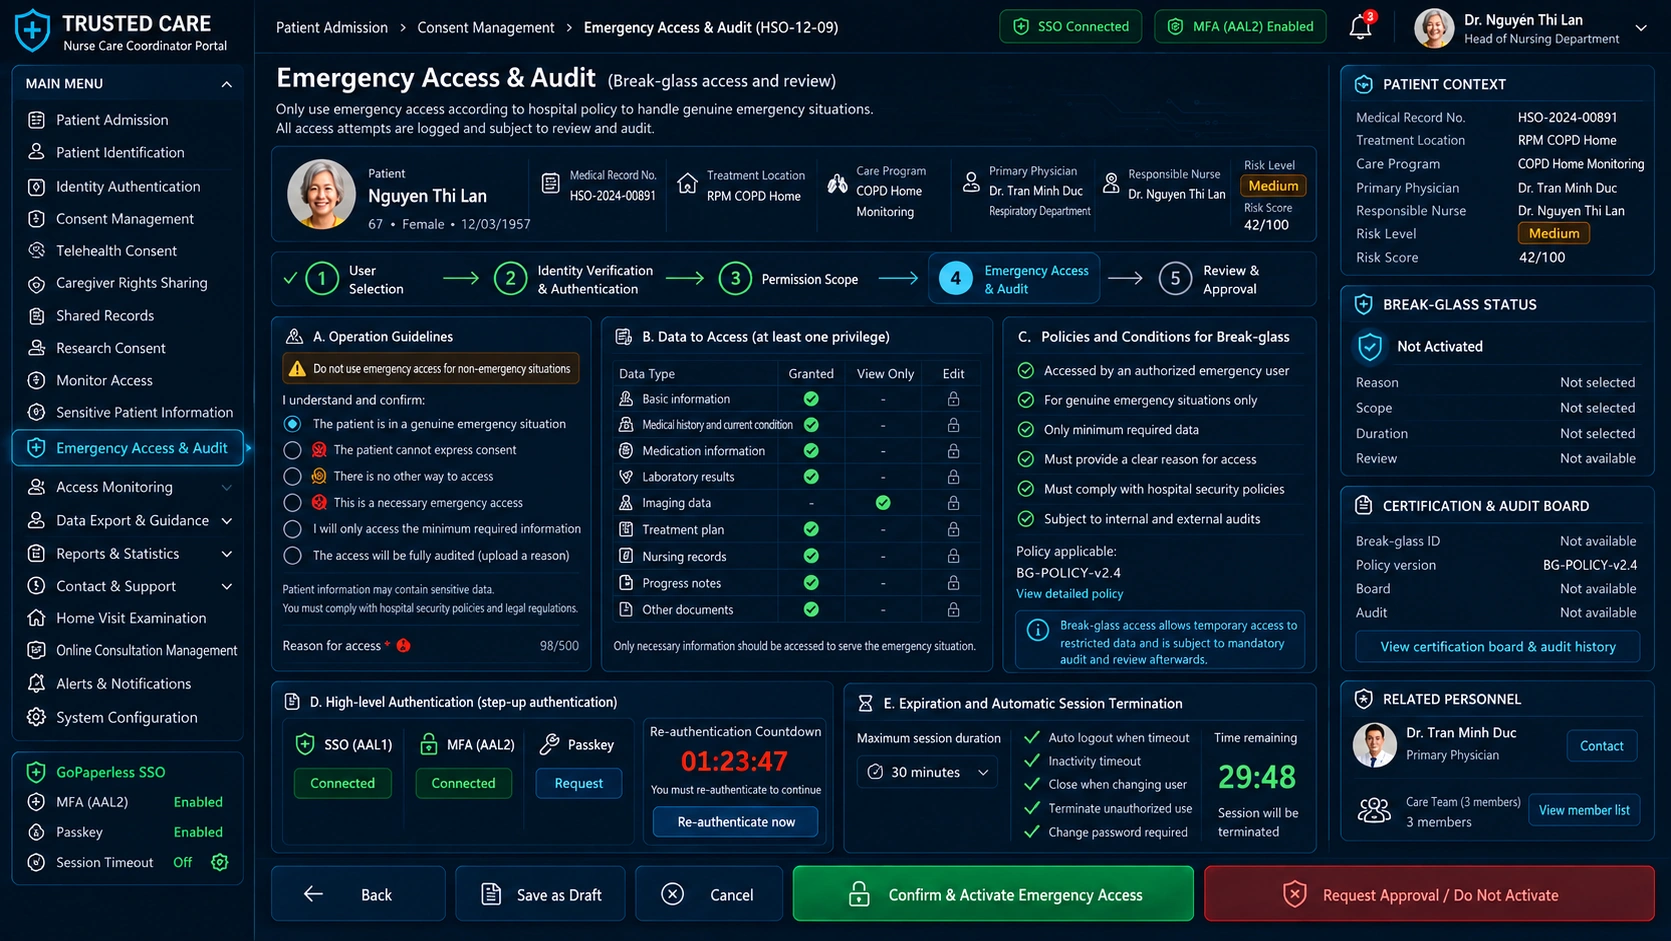Click the Session Timeout gear icon
Screen dimensions: 1671x941
(x=220, y=862)
